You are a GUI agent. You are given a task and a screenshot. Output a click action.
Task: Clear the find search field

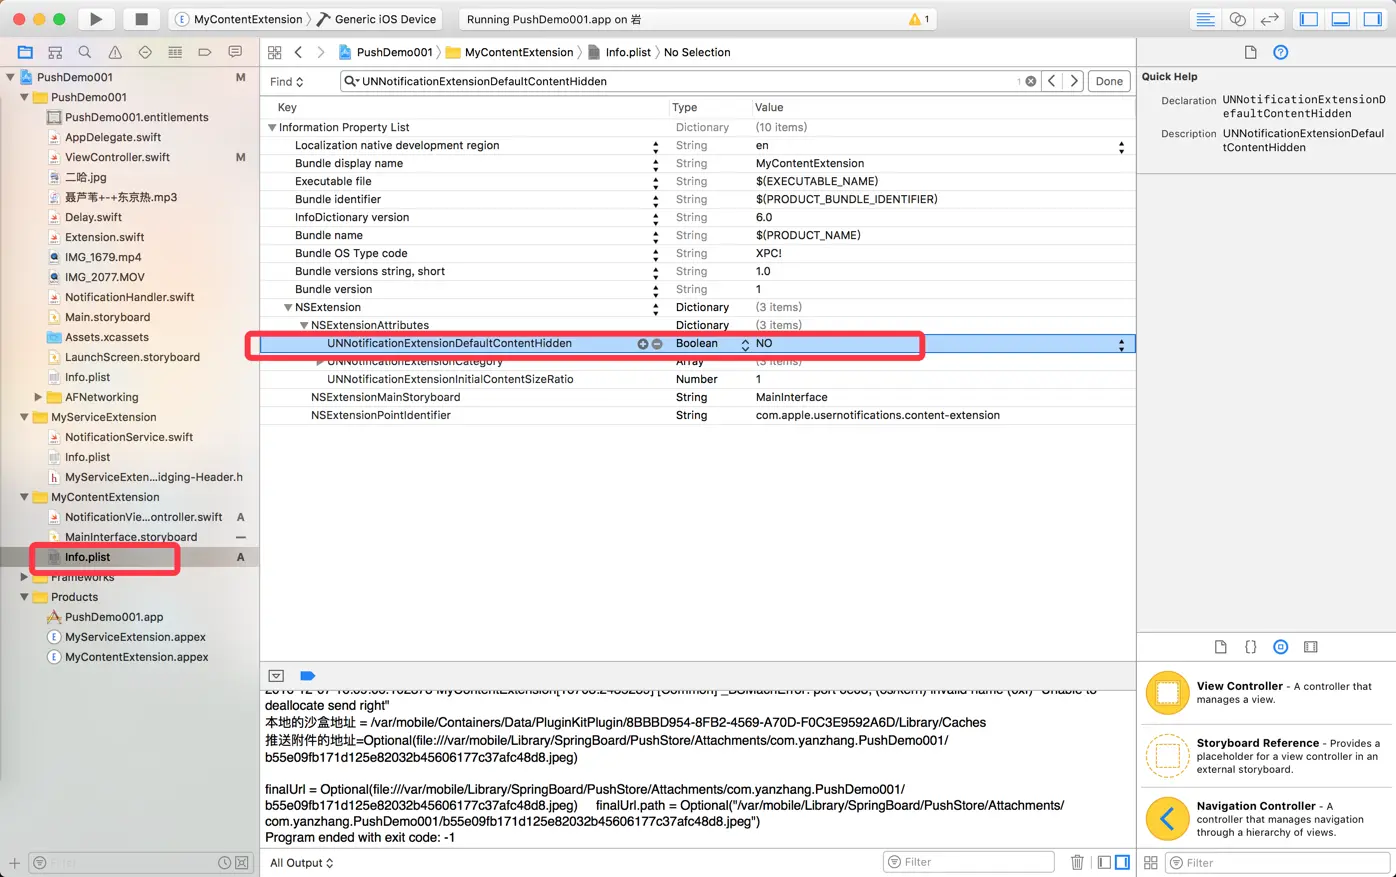click(x=1030, y=81)
